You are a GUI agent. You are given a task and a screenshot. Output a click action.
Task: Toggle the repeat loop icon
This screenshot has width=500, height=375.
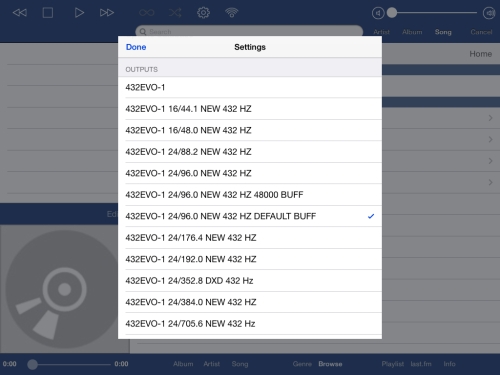coord(147,13)
